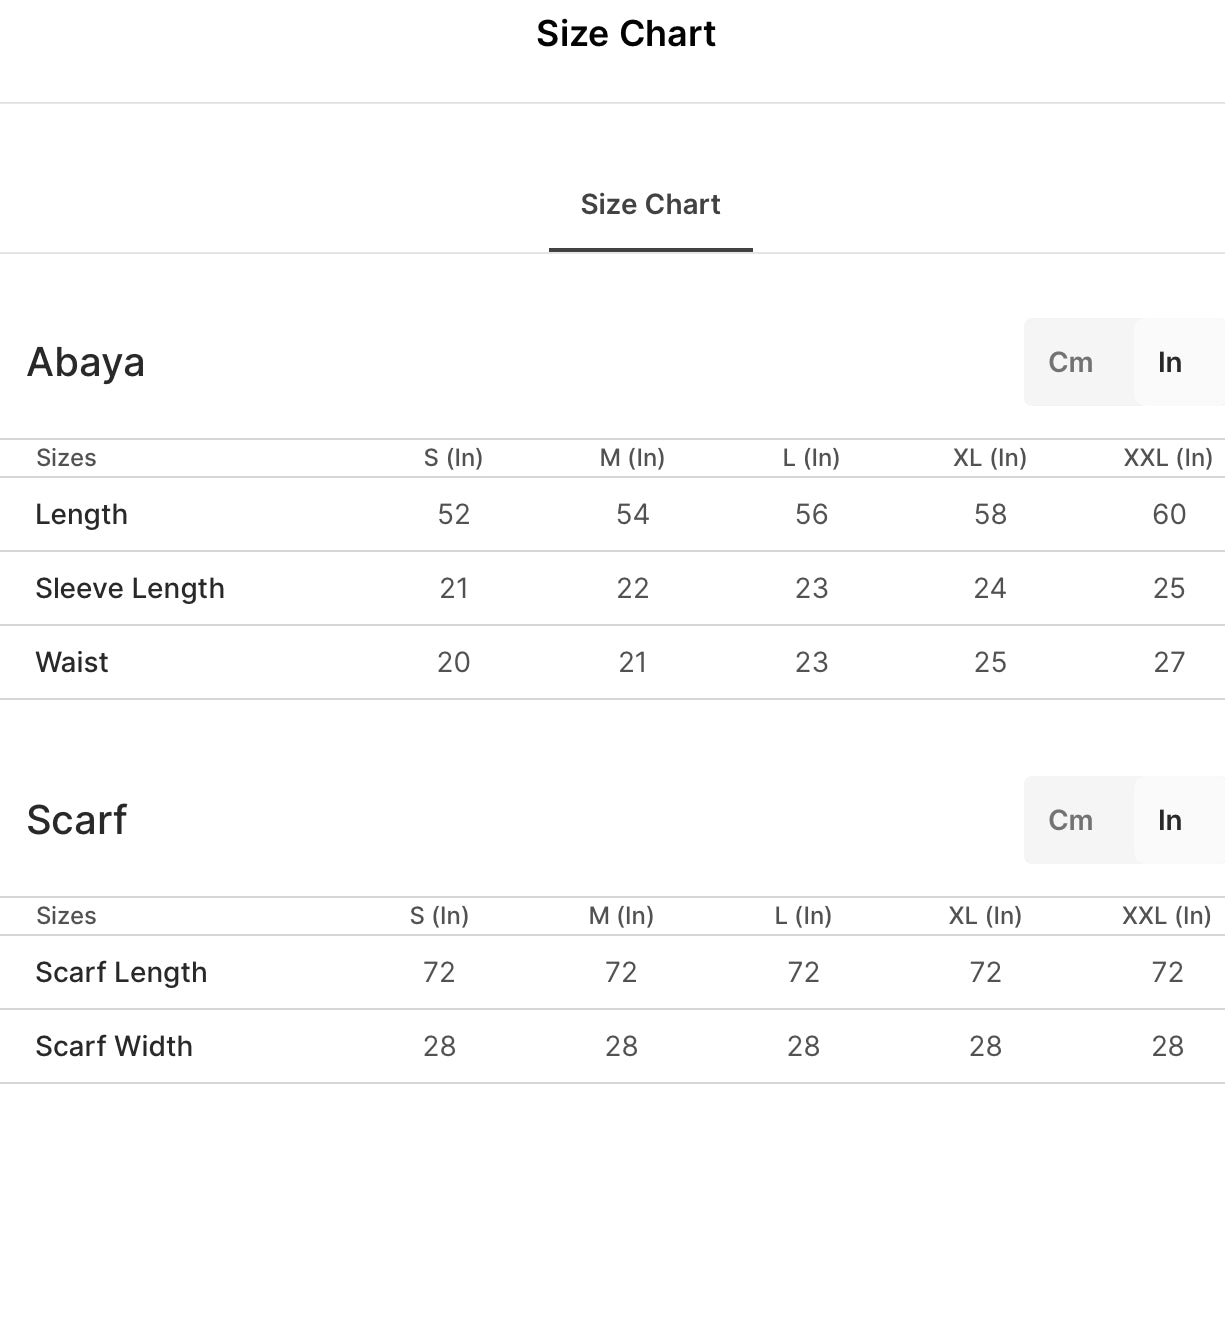This screenshot has width=1225, height=1322.
Task: Select the Abaya Length row label
Action: pyautogui.click(x=81, y=514)
